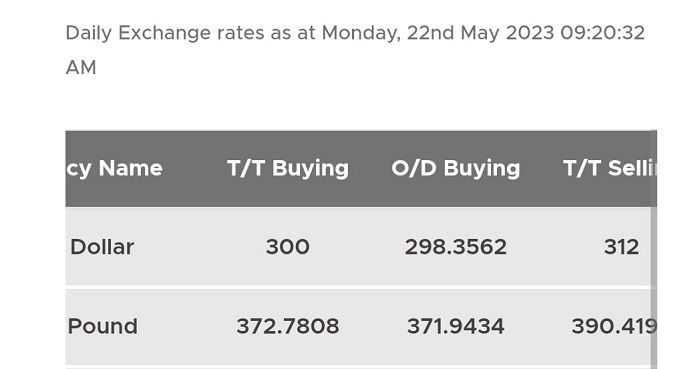Click Dollar T/T Buying value 300
700x369 pixels.
[288, 247]
